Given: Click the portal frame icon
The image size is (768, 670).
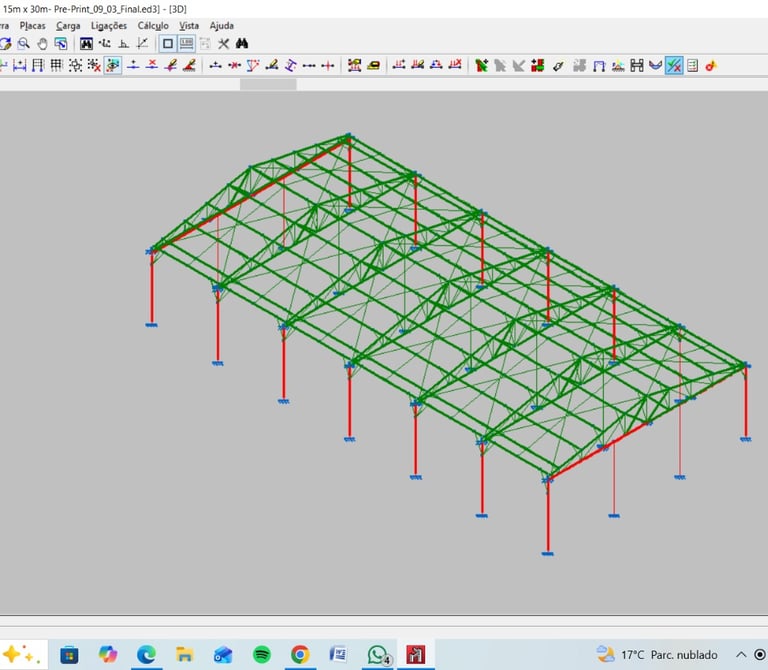Looking at the screenshot, I should click(599, 66).
